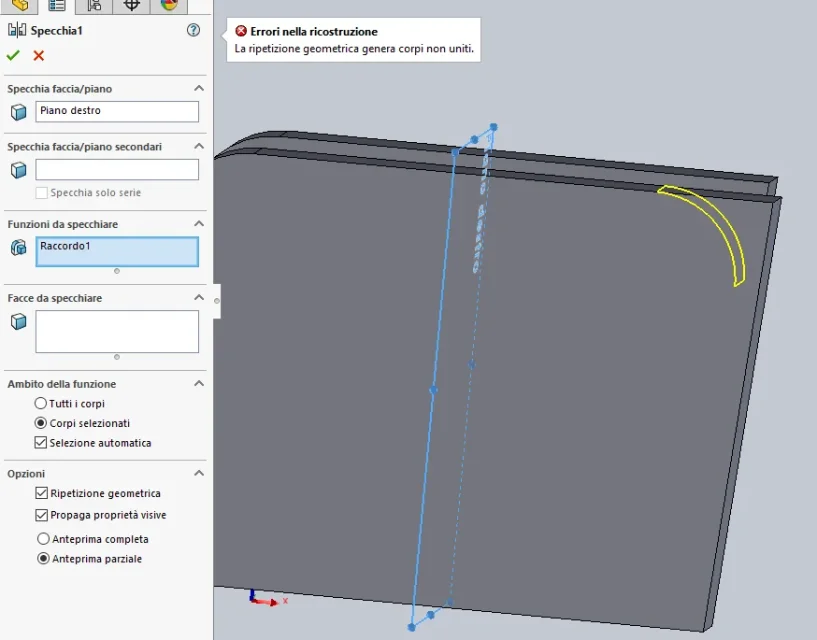Screen dimensions: 817x640
Task: Collapse Specchia faccia/piano section
Action: [199, 89]
